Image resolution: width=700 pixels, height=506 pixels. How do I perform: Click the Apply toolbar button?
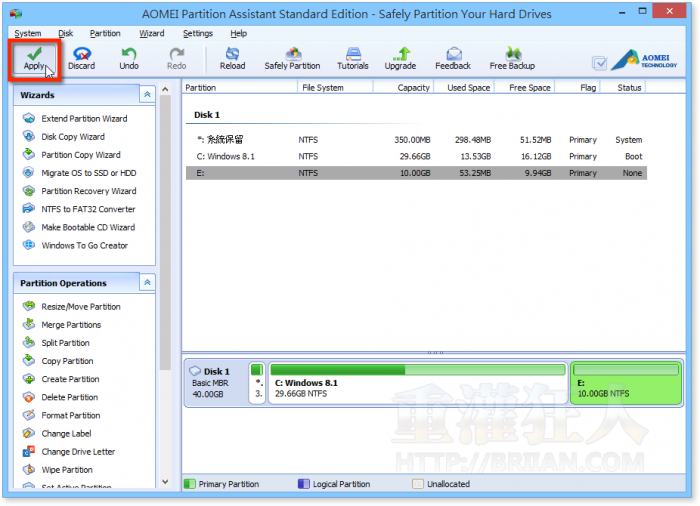click(34, 58)
